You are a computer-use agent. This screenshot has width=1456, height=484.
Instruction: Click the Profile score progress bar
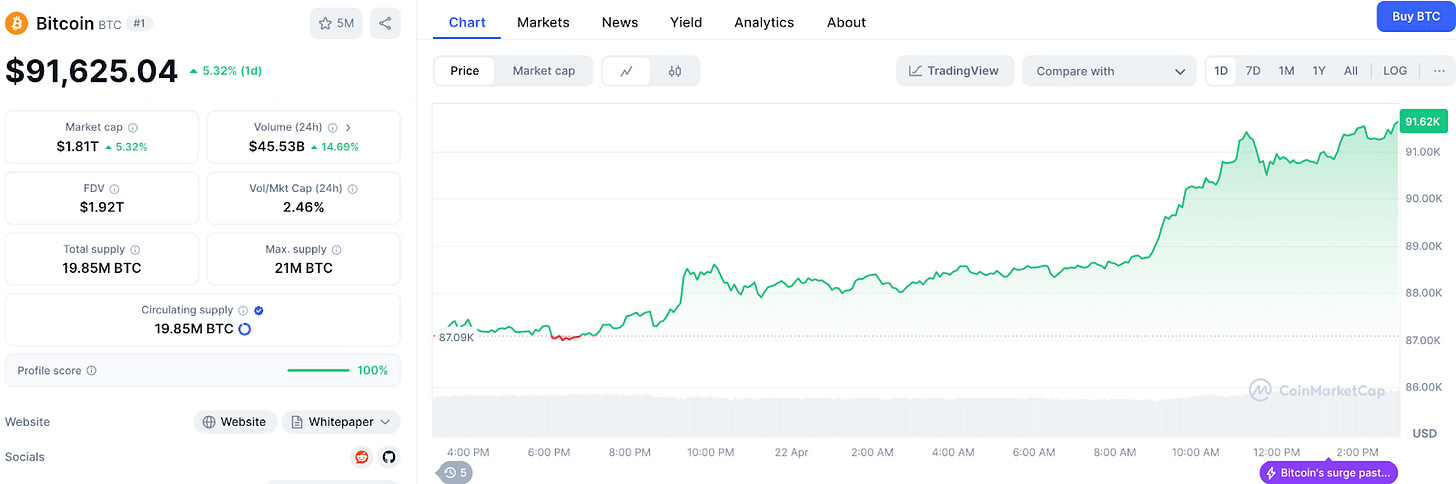pos(318,371)
